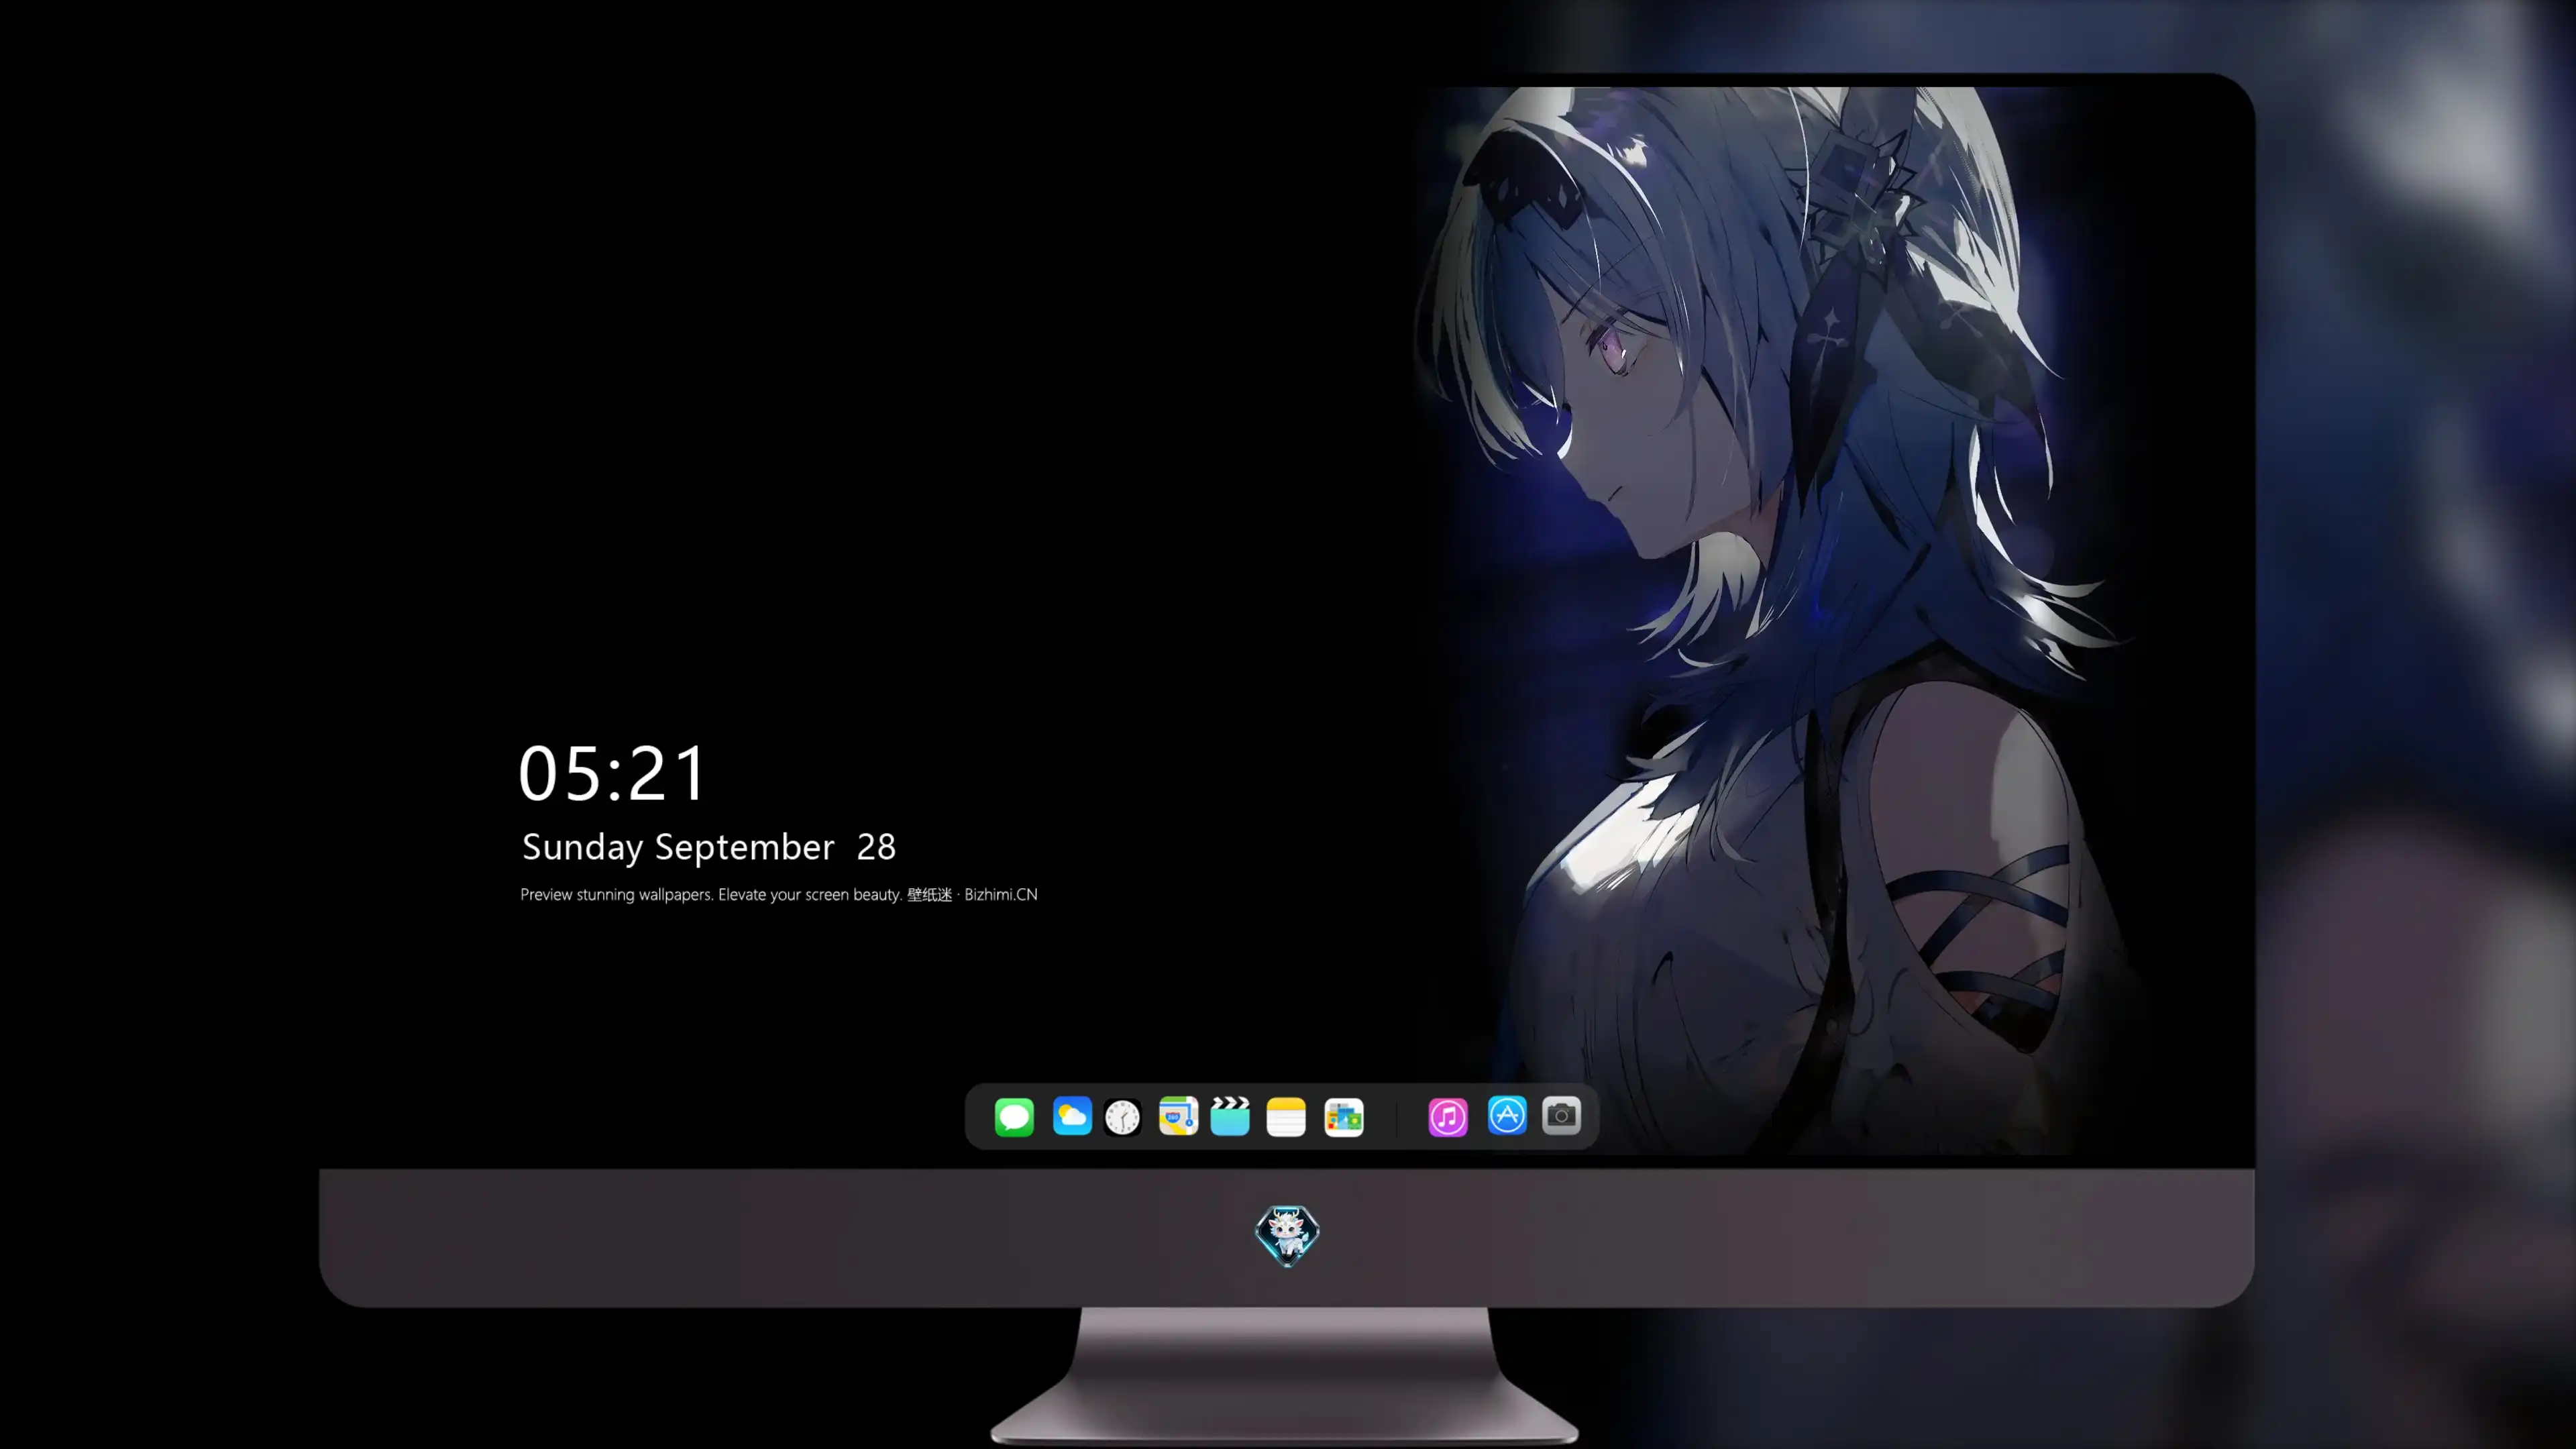Open the photo collage app in the dock
Screen dimensions: 2576x1449
pos(1344,1116)
